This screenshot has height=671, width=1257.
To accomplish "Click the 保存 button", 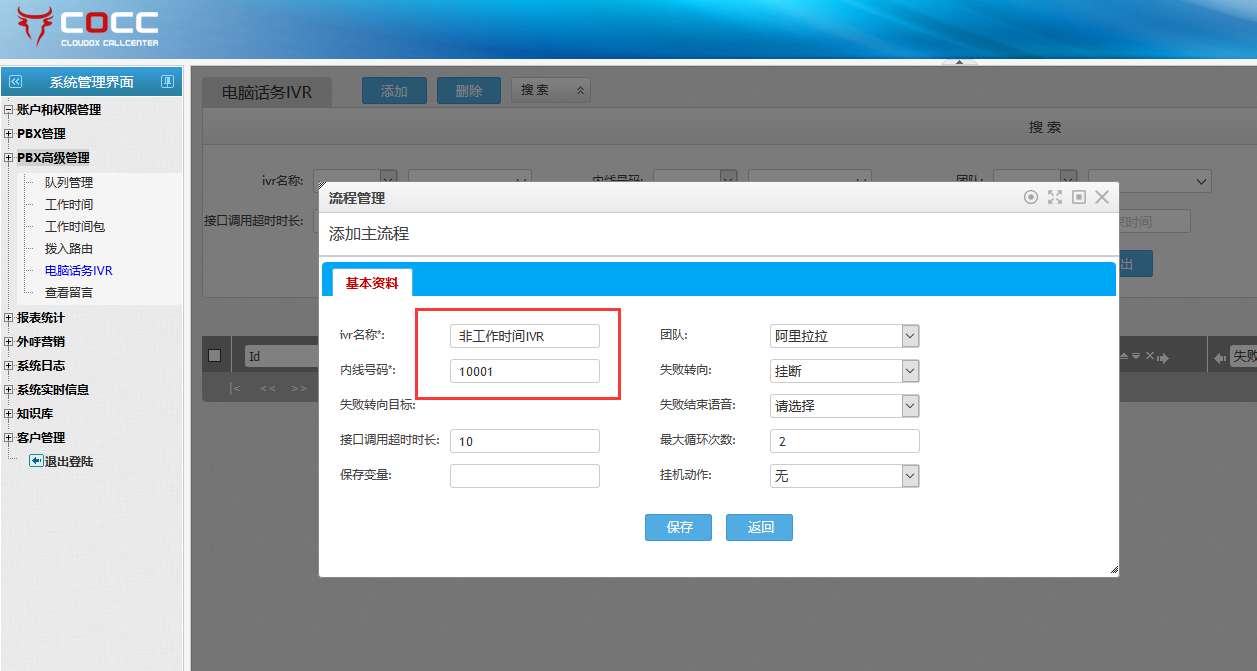I will tap(679, 527).
